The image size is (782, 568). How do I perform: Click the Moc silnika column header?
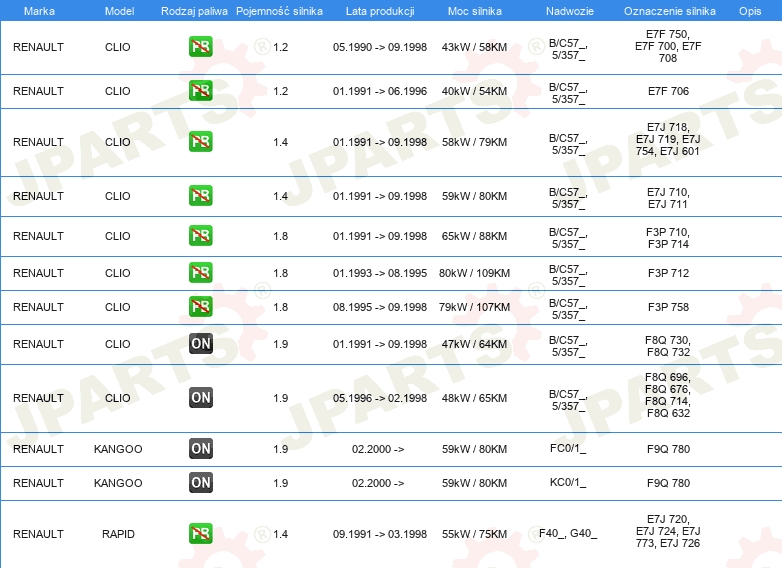click(475, 11)
